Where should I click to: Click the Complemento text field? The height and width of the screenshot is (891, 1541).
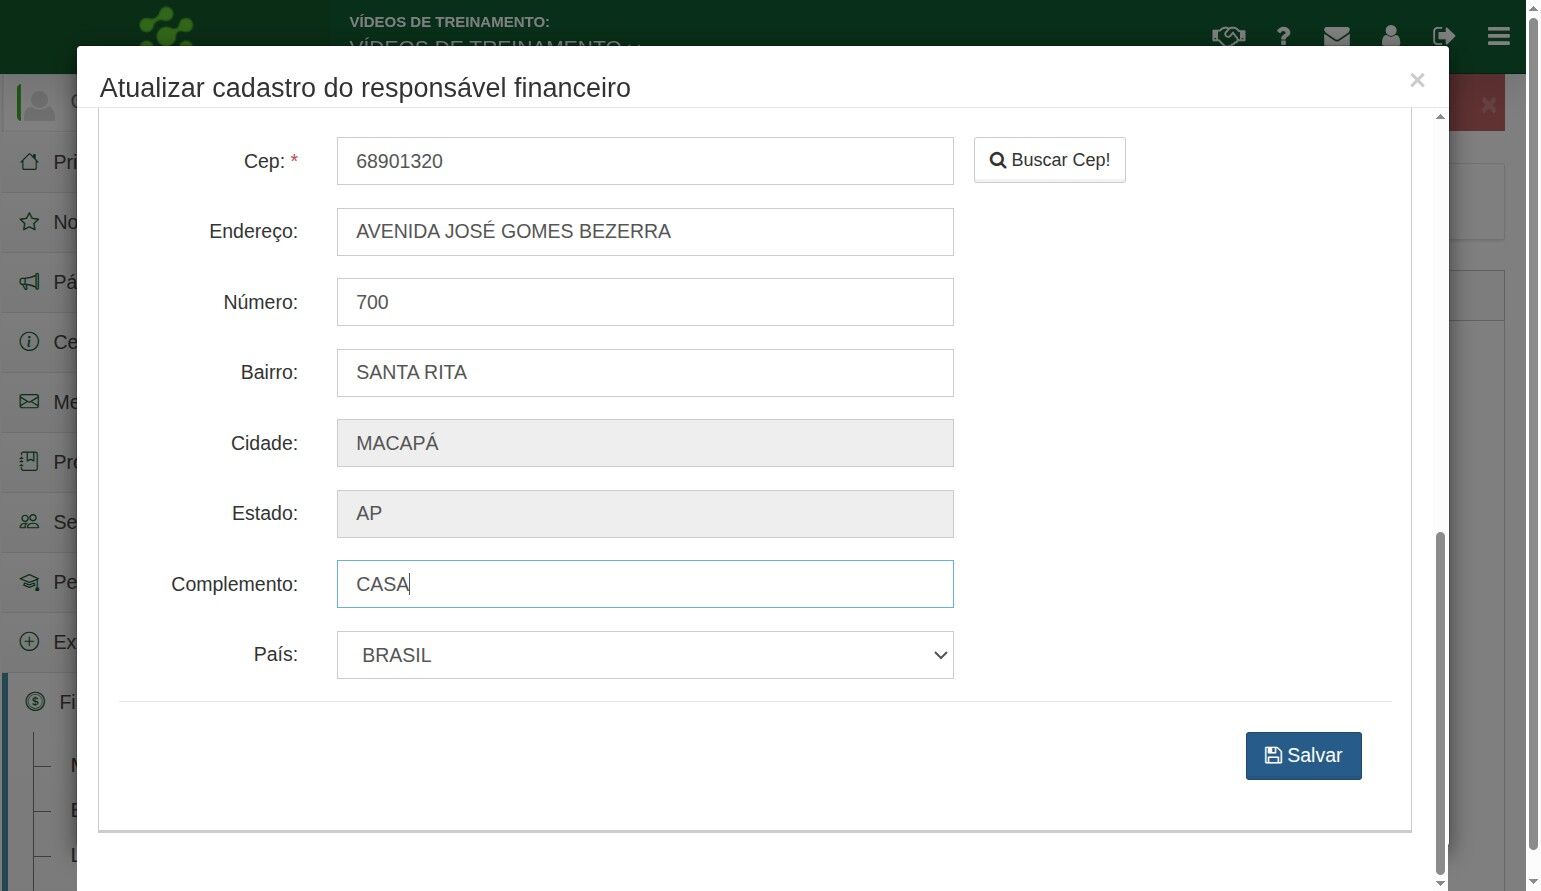pos(645,584)
